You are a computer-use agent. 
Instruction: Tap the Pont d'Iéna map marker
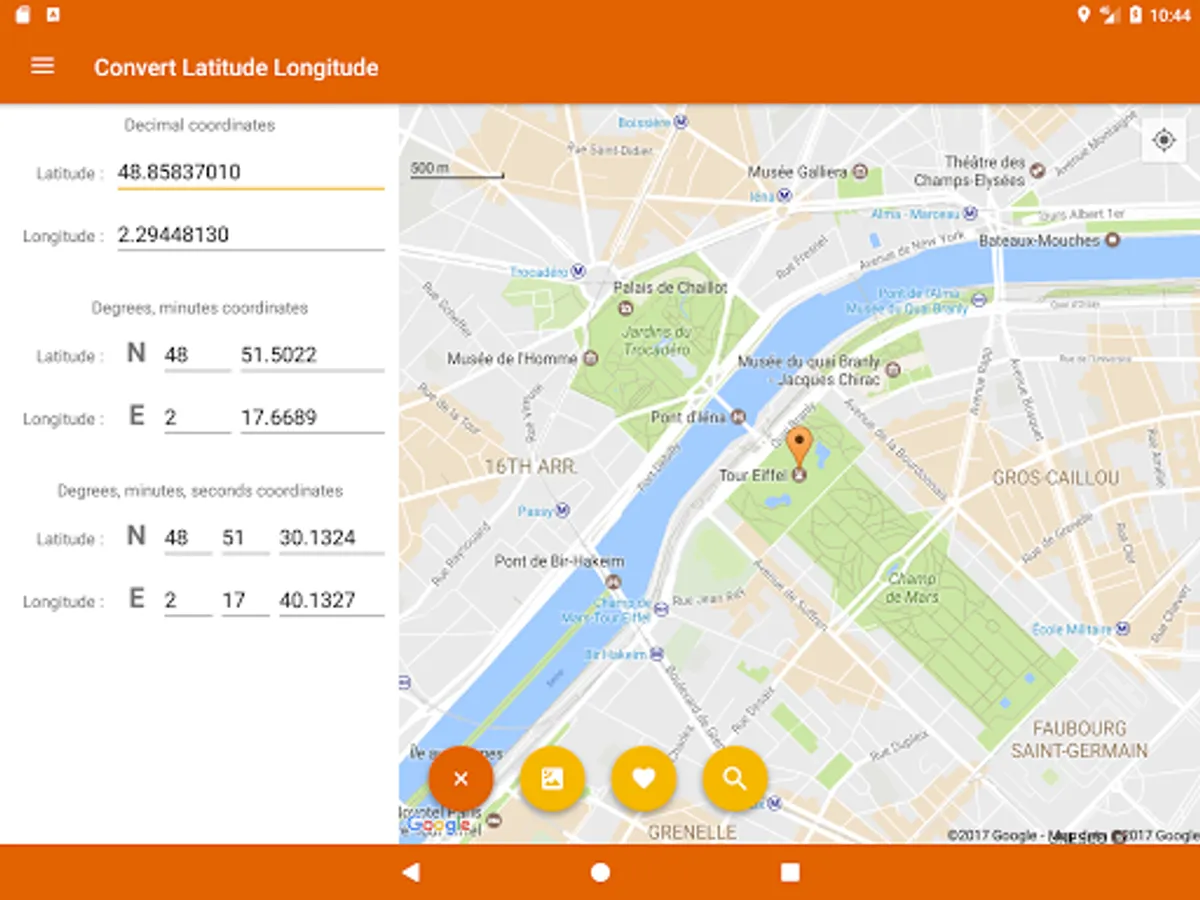pos(738,417)
